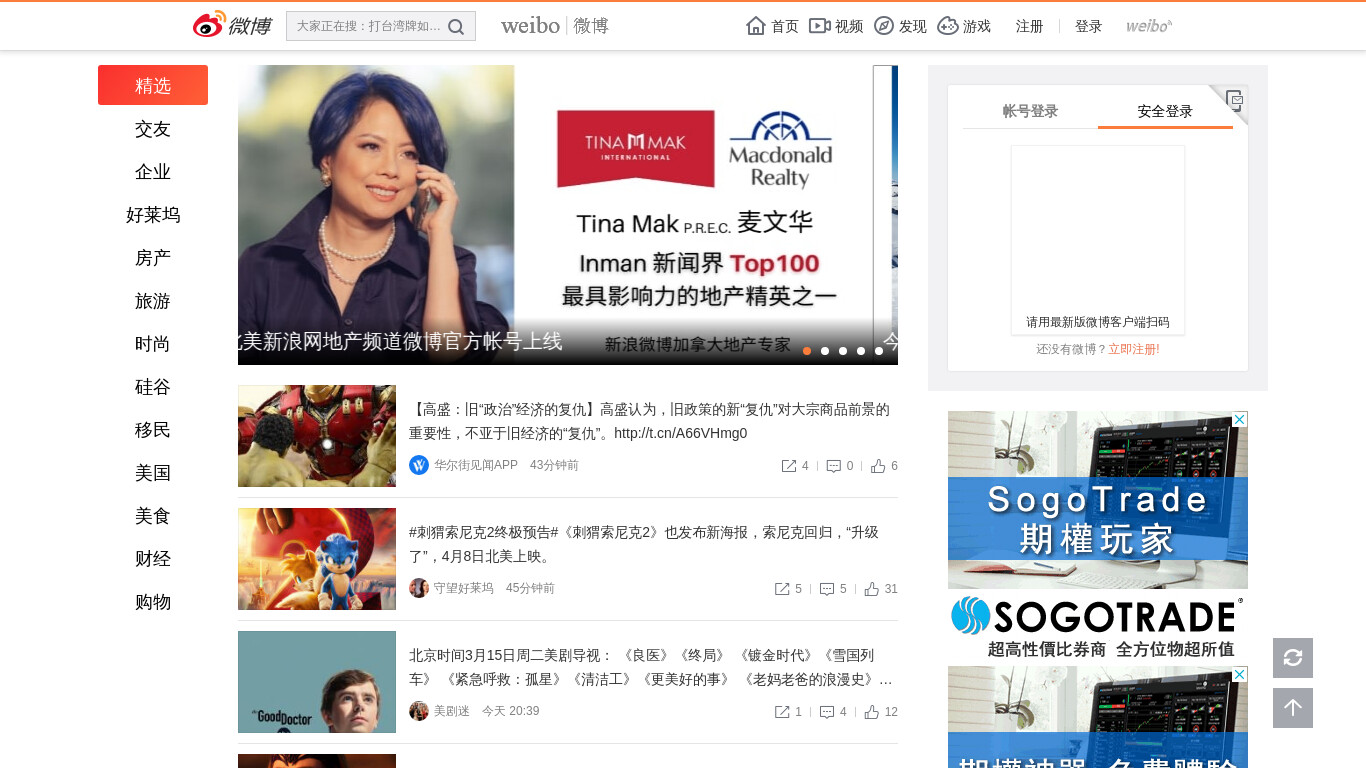Open the 首页 home icon
Image resolution: width=1366 pixels, height=768 pixels.
click(x=756, y=26)
